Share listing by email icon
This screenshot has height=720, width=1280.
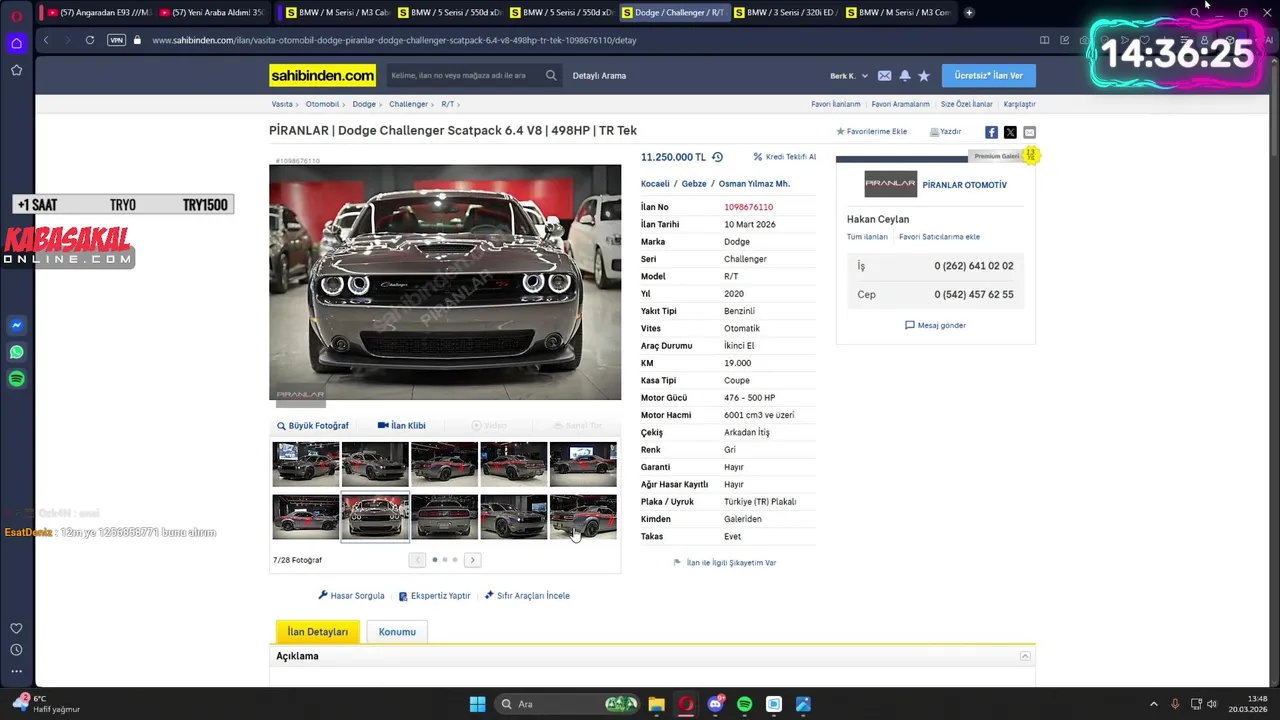pyautogui.click(x=1029, y=132)
